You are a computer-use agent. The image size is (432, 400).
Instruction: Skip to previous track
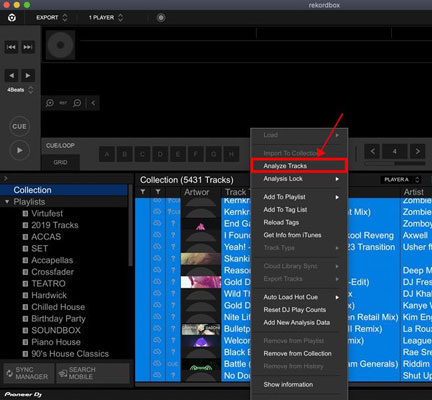[x=11, y=47]
